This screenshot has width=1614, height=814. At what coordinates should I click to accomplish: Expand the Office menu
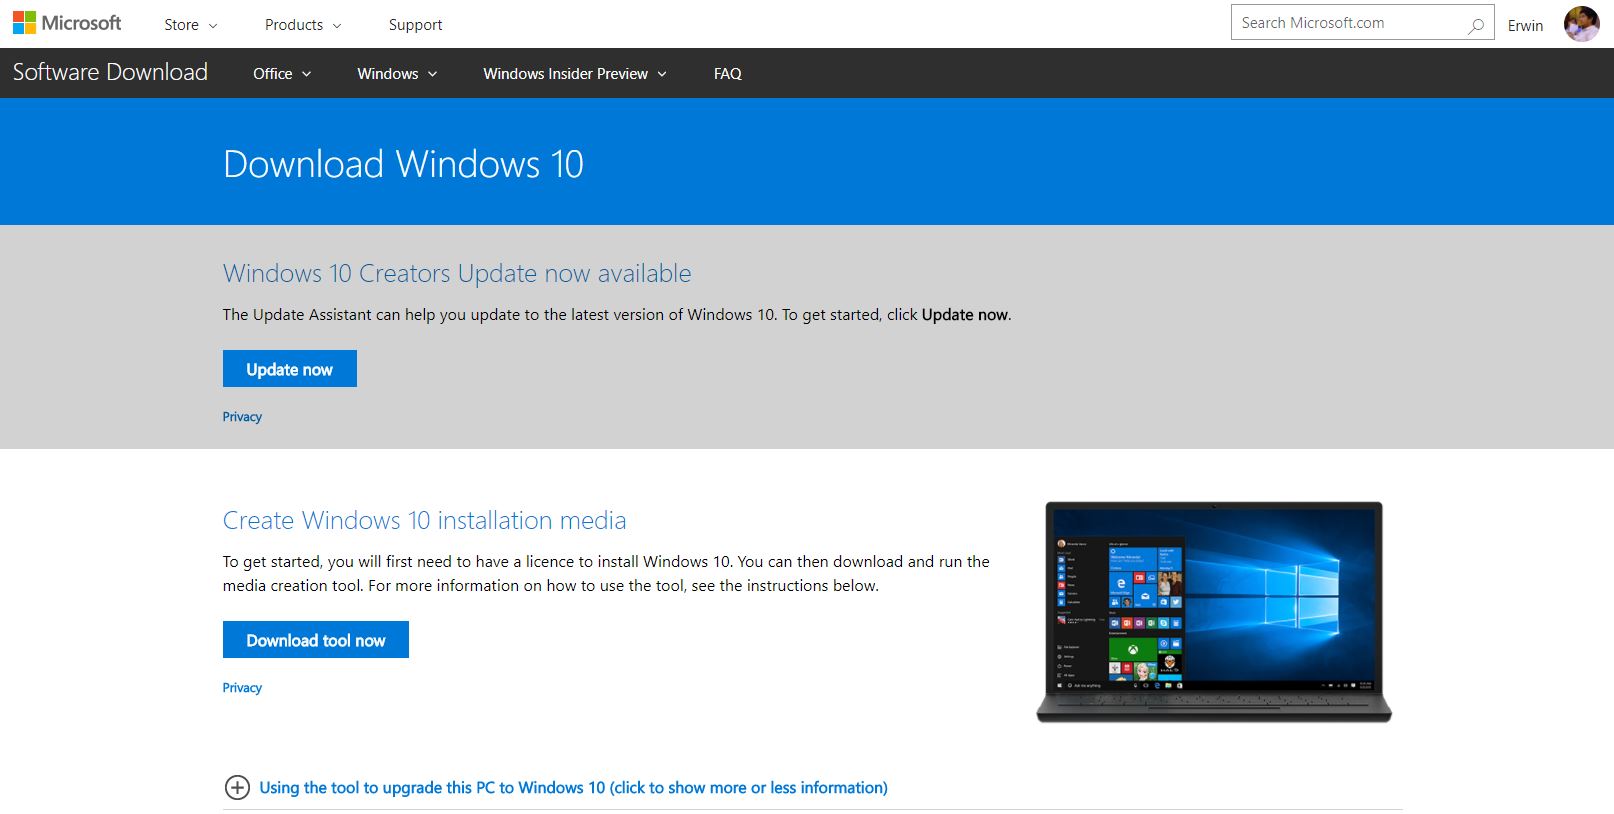point(282,74)
